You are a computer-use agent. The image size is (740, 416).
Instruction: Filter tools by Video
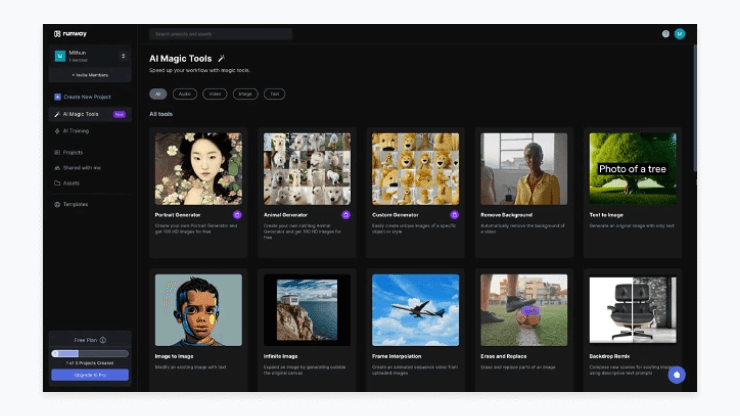[x=215, y=94]
